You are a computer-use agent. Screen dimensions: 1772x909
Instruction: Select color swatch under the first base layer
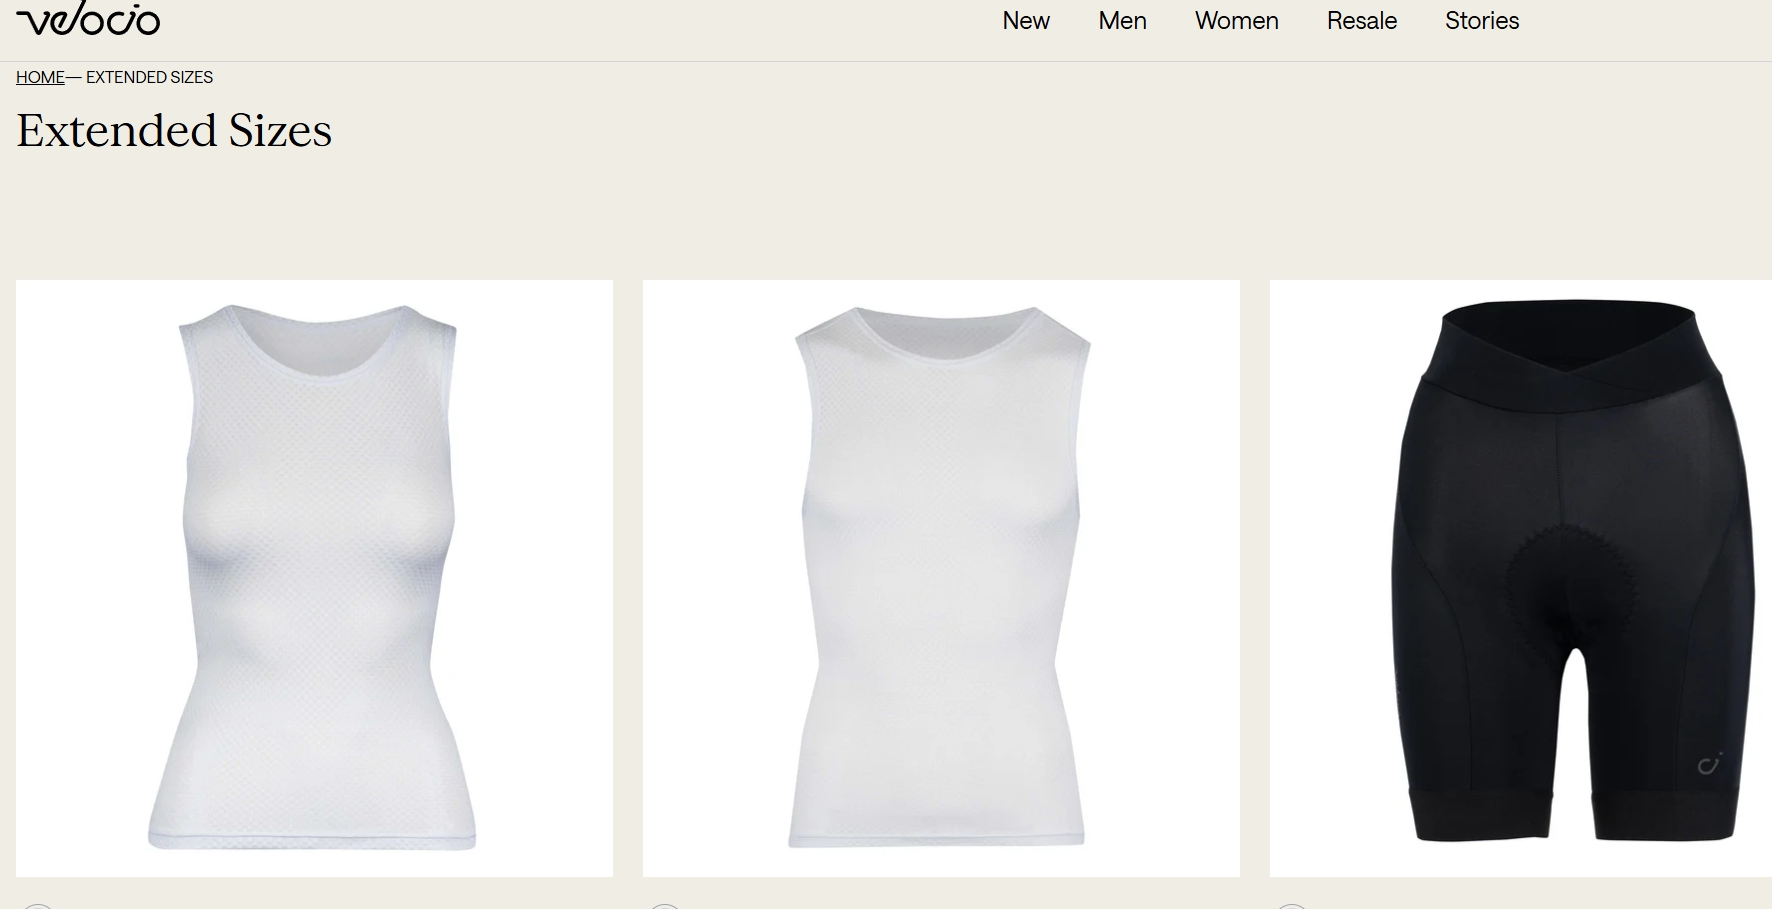(x=37, y=905)
